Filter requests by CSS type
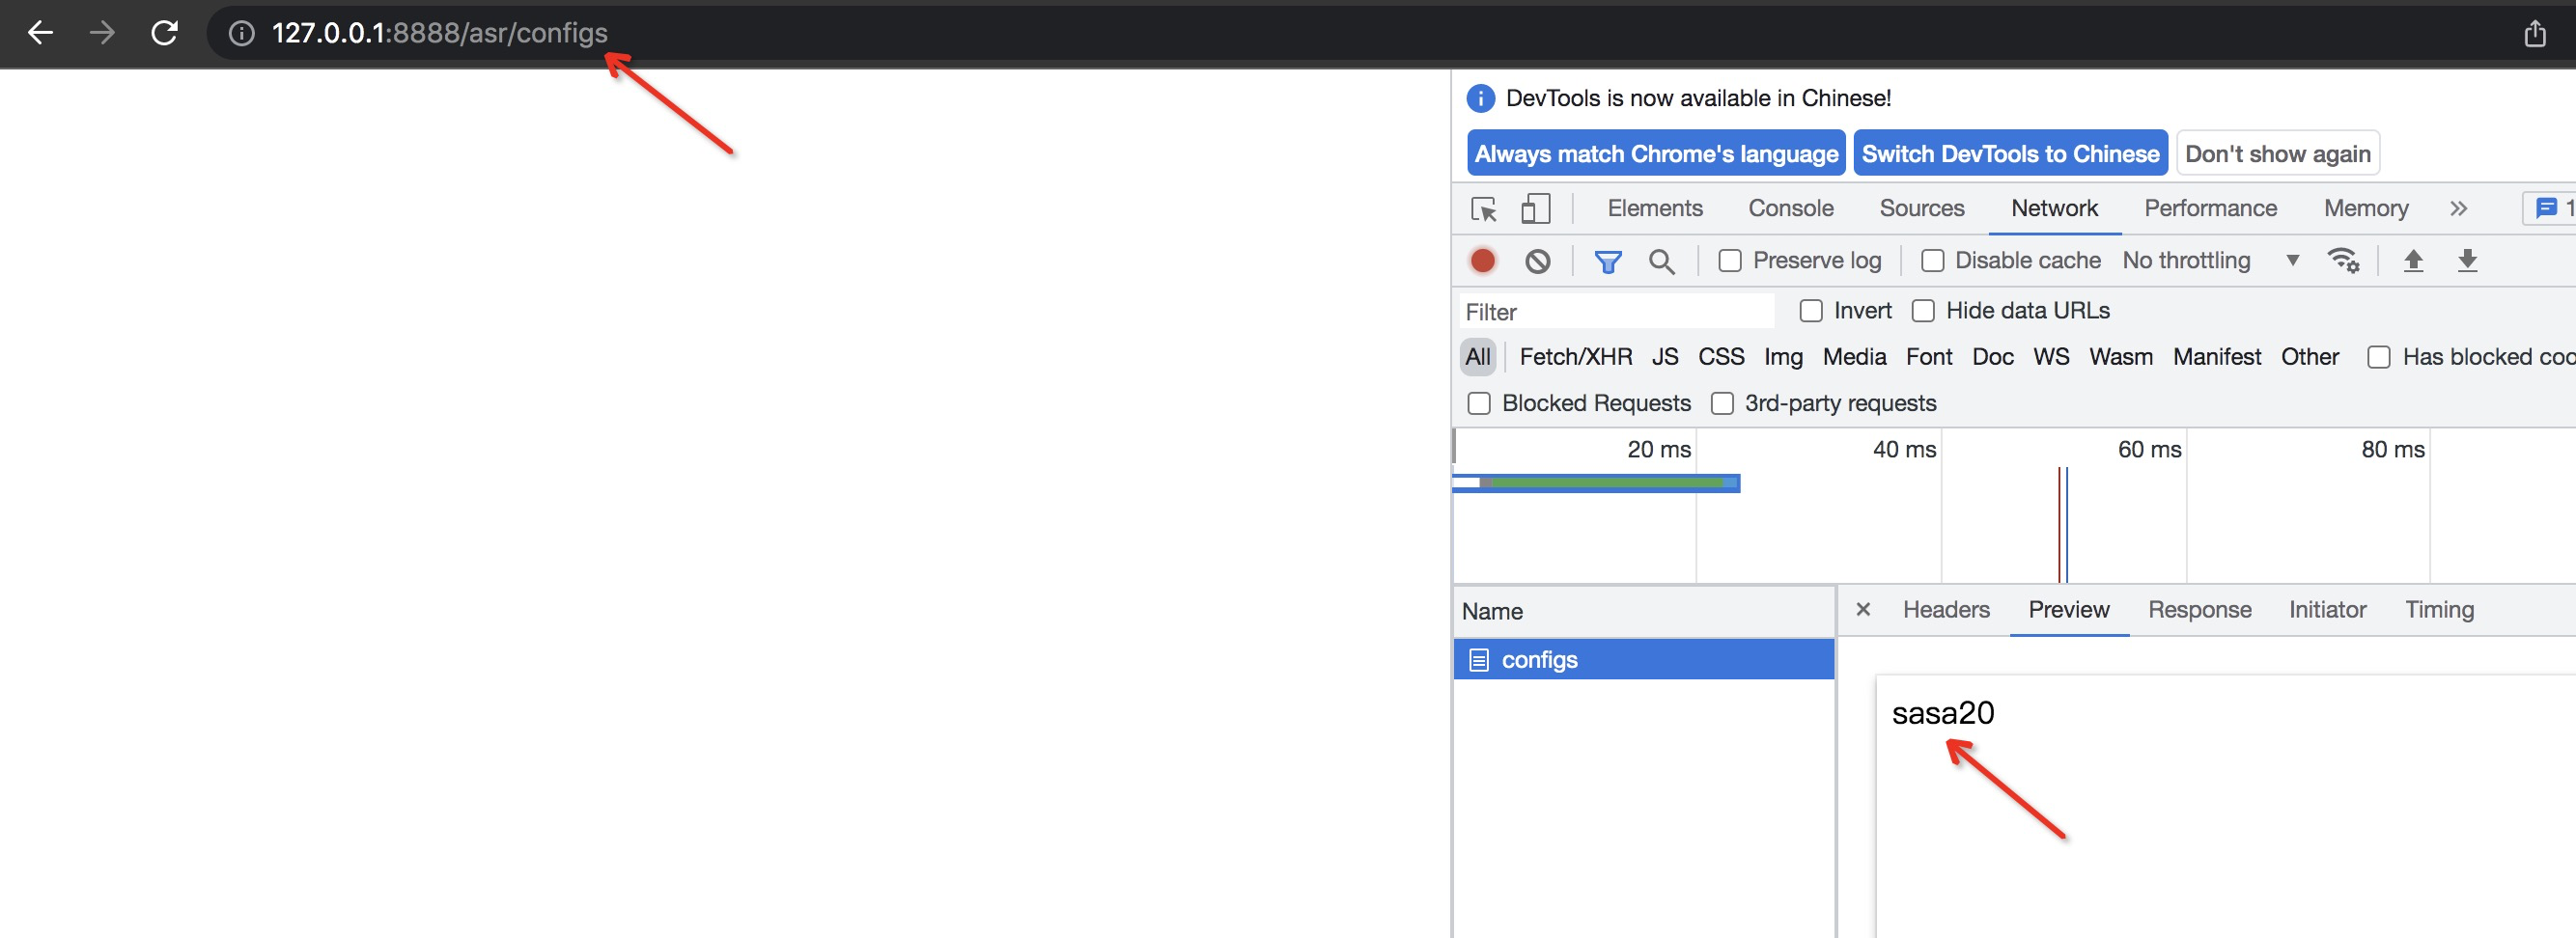The height and width of the screenshot is (938, 2576). 1721,357
